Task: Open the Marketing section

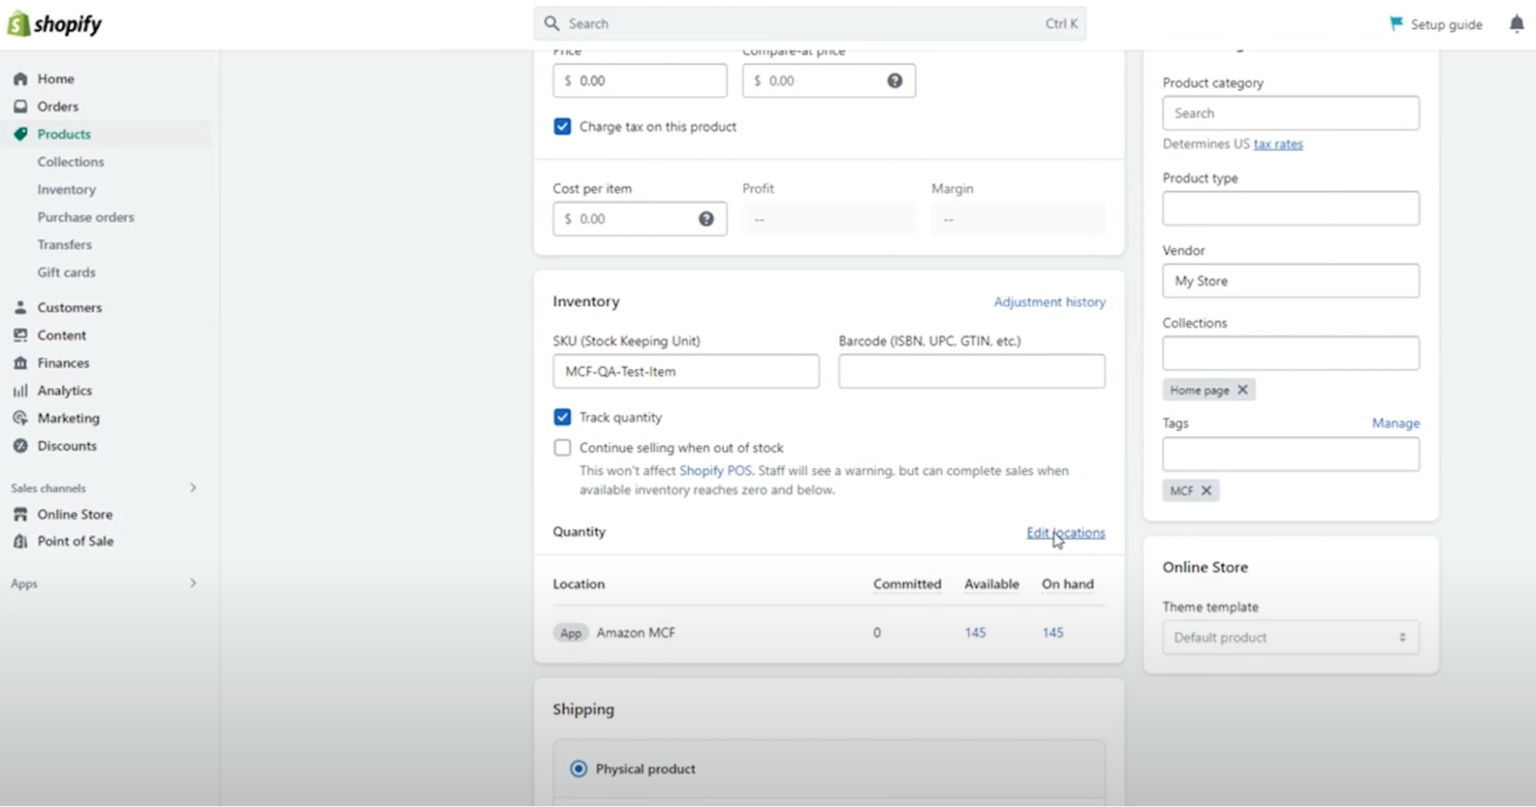Action: tap(67, 418)
